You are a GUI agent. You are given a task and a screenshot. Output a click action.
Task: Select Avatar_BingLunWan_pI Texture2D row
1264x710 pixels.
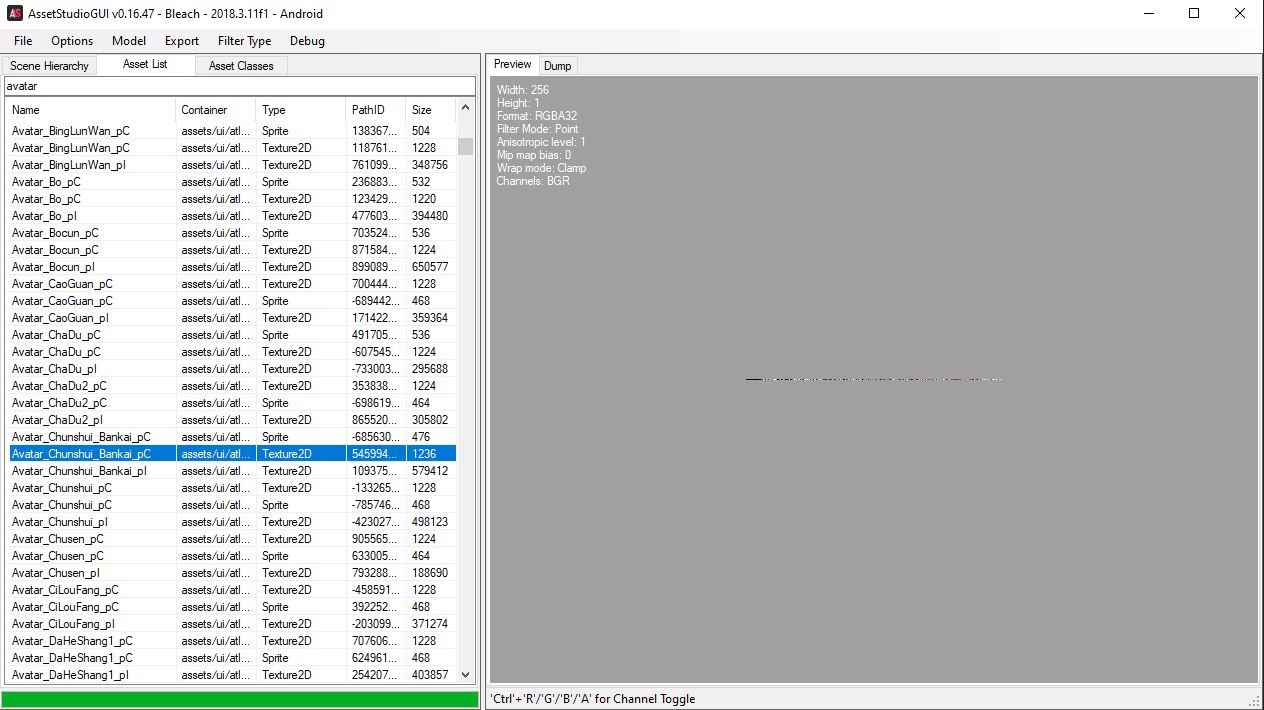click(232, 165)
